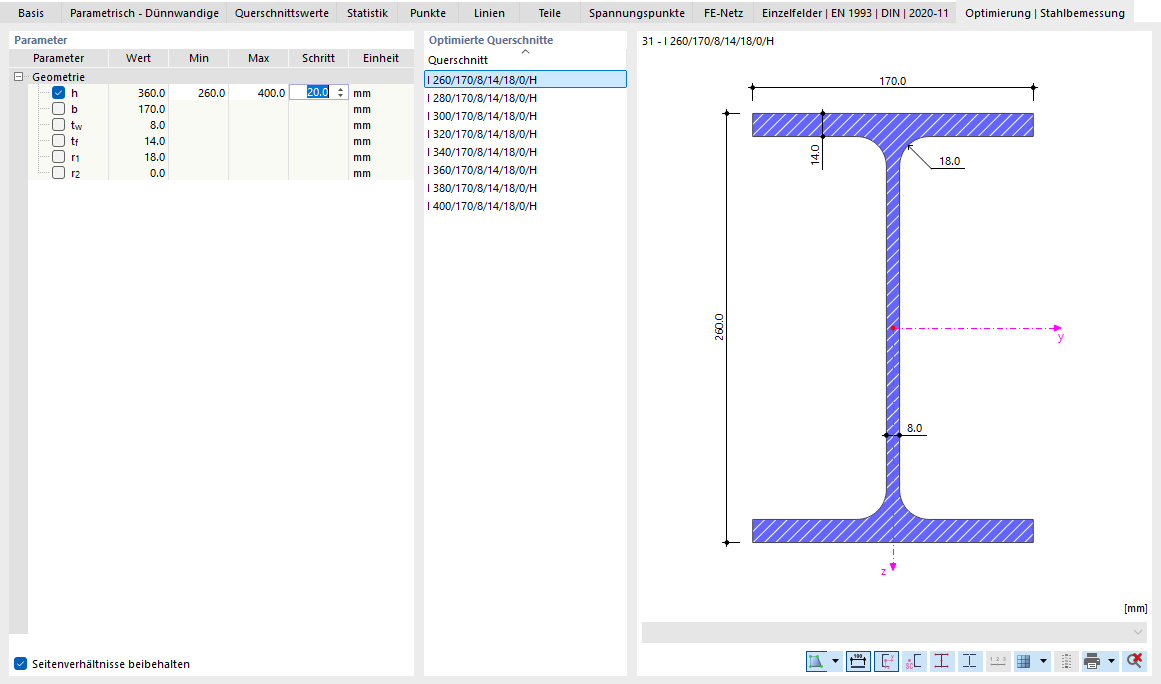This screenshot has width=1161, height=684.
Task: Toggle the dimensions display icon
Action: point(858,661)
